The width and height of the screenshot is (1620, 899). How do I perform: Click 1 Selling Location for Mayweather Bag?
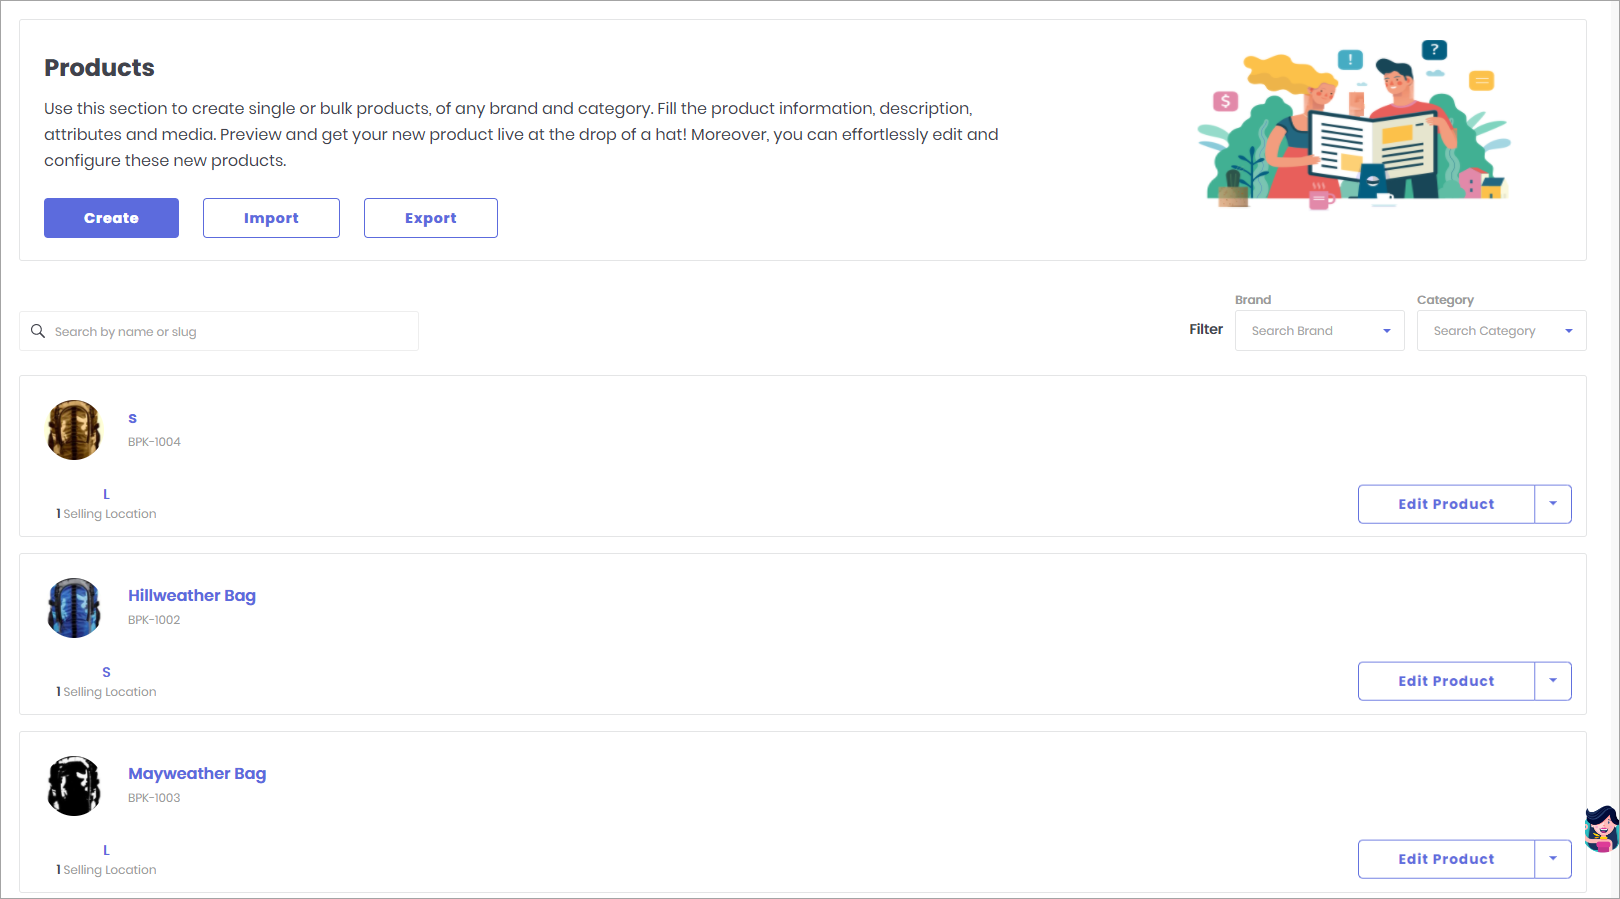click(x=106, y=870)
